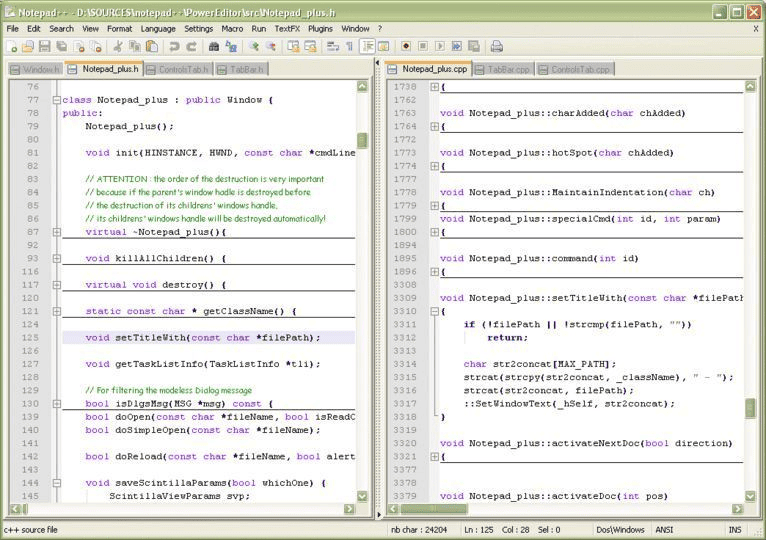Screen dimensions: 766x540
Task: Undo the last edit via toolbar arrow
Action: [173, 46]
